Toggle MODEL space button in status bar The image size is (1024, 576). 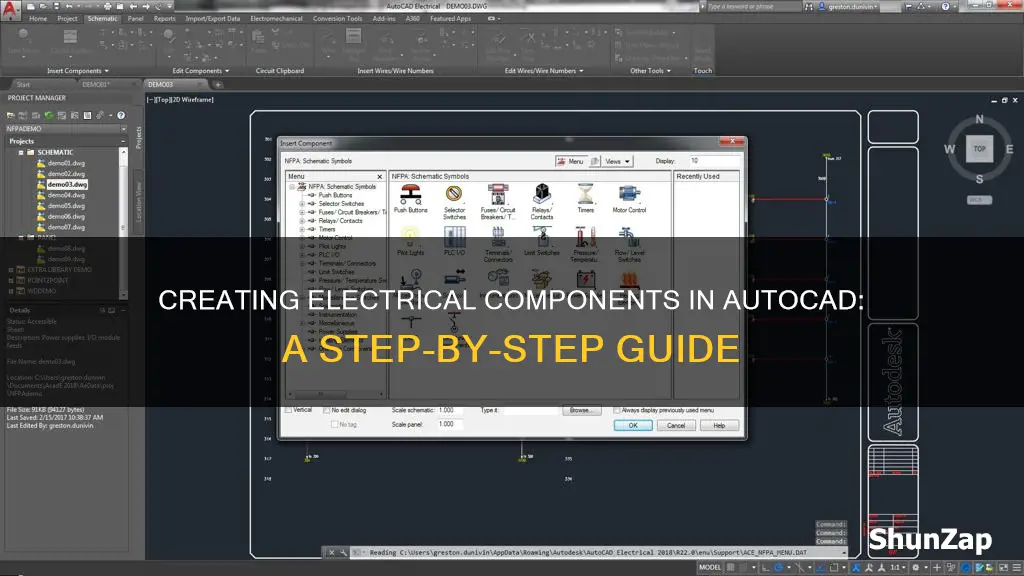[x=710, y=568]
